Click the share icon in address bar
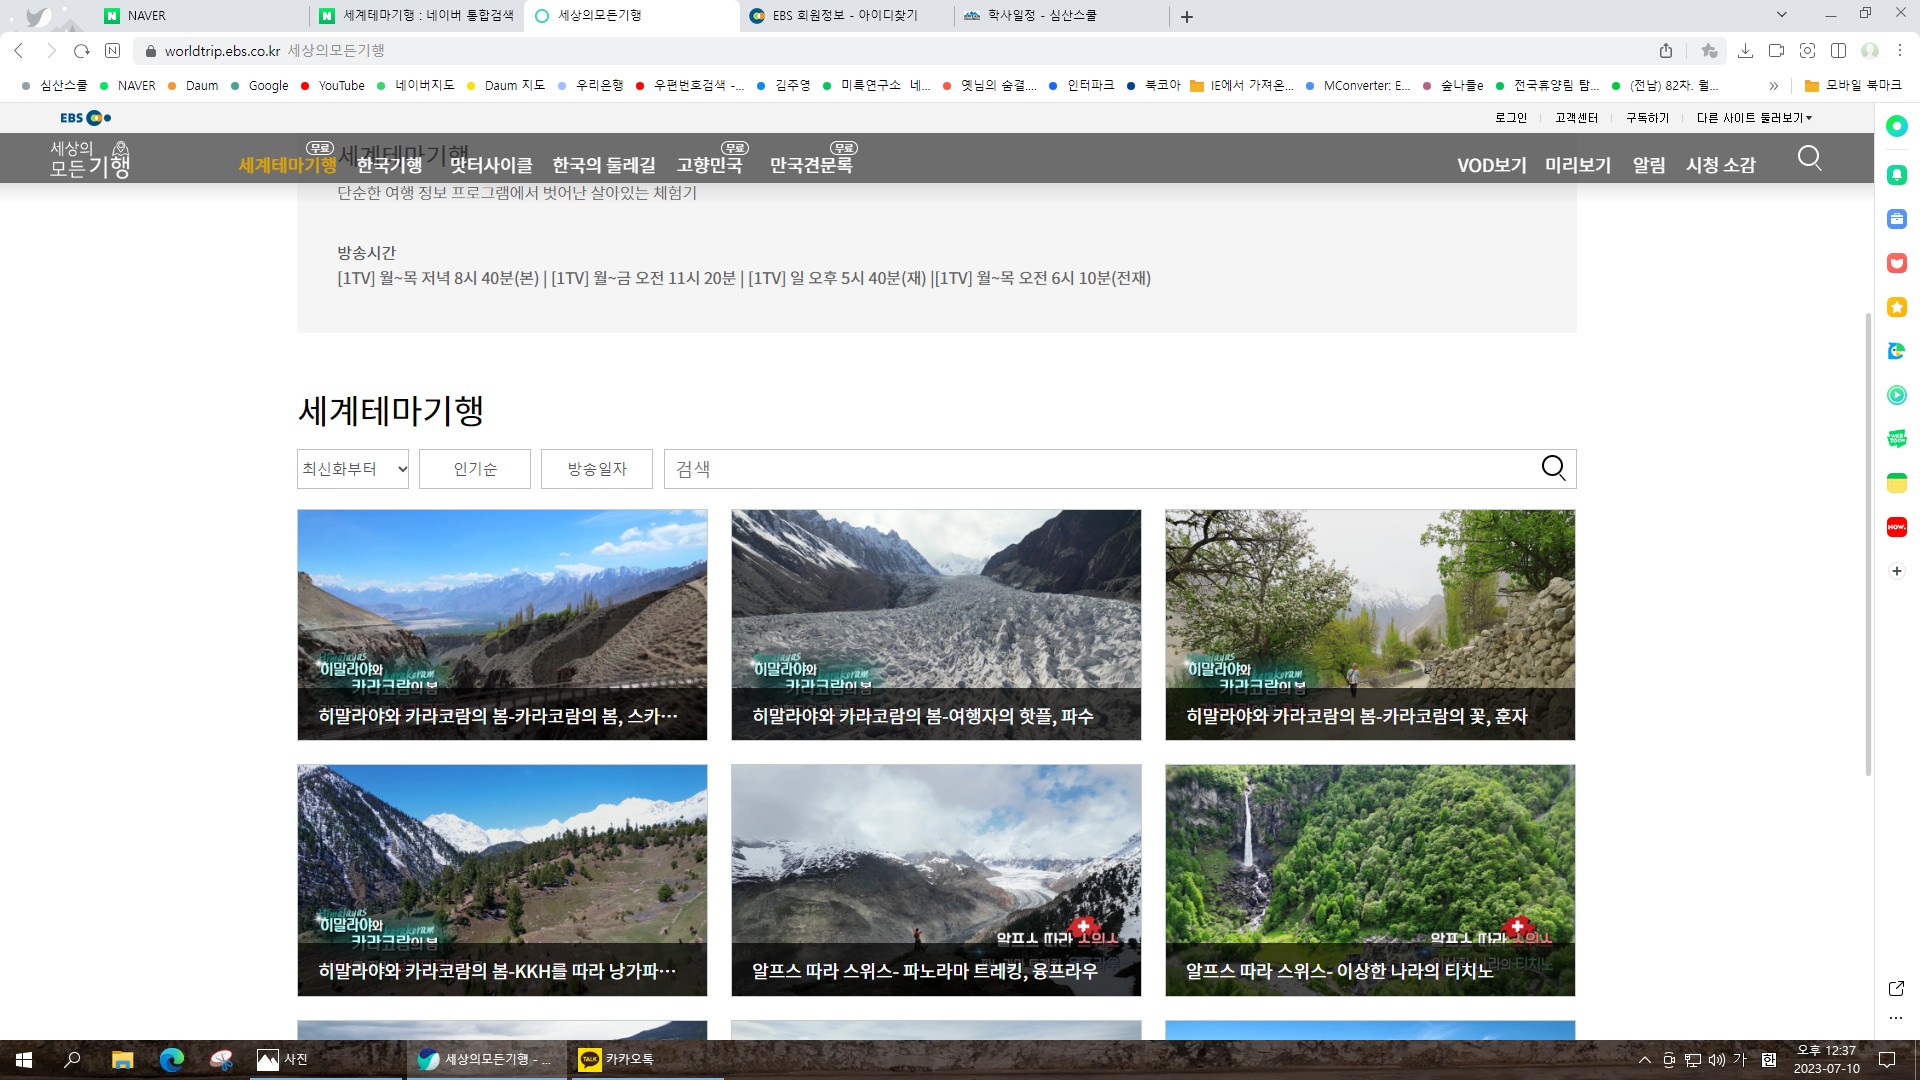Viewport: 1920px width, 1080px height. [1666, 50]
